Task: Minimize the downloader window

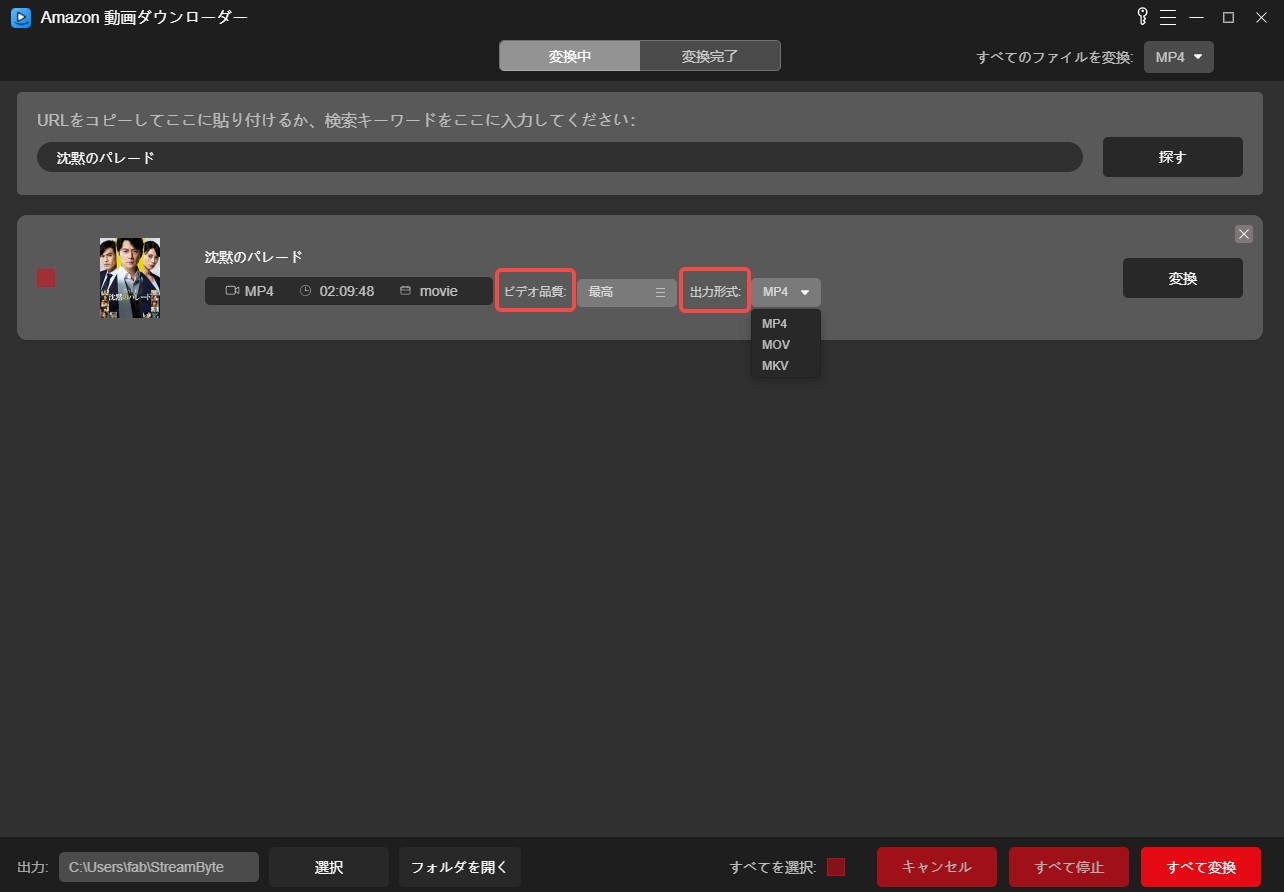Action: 1196,17
